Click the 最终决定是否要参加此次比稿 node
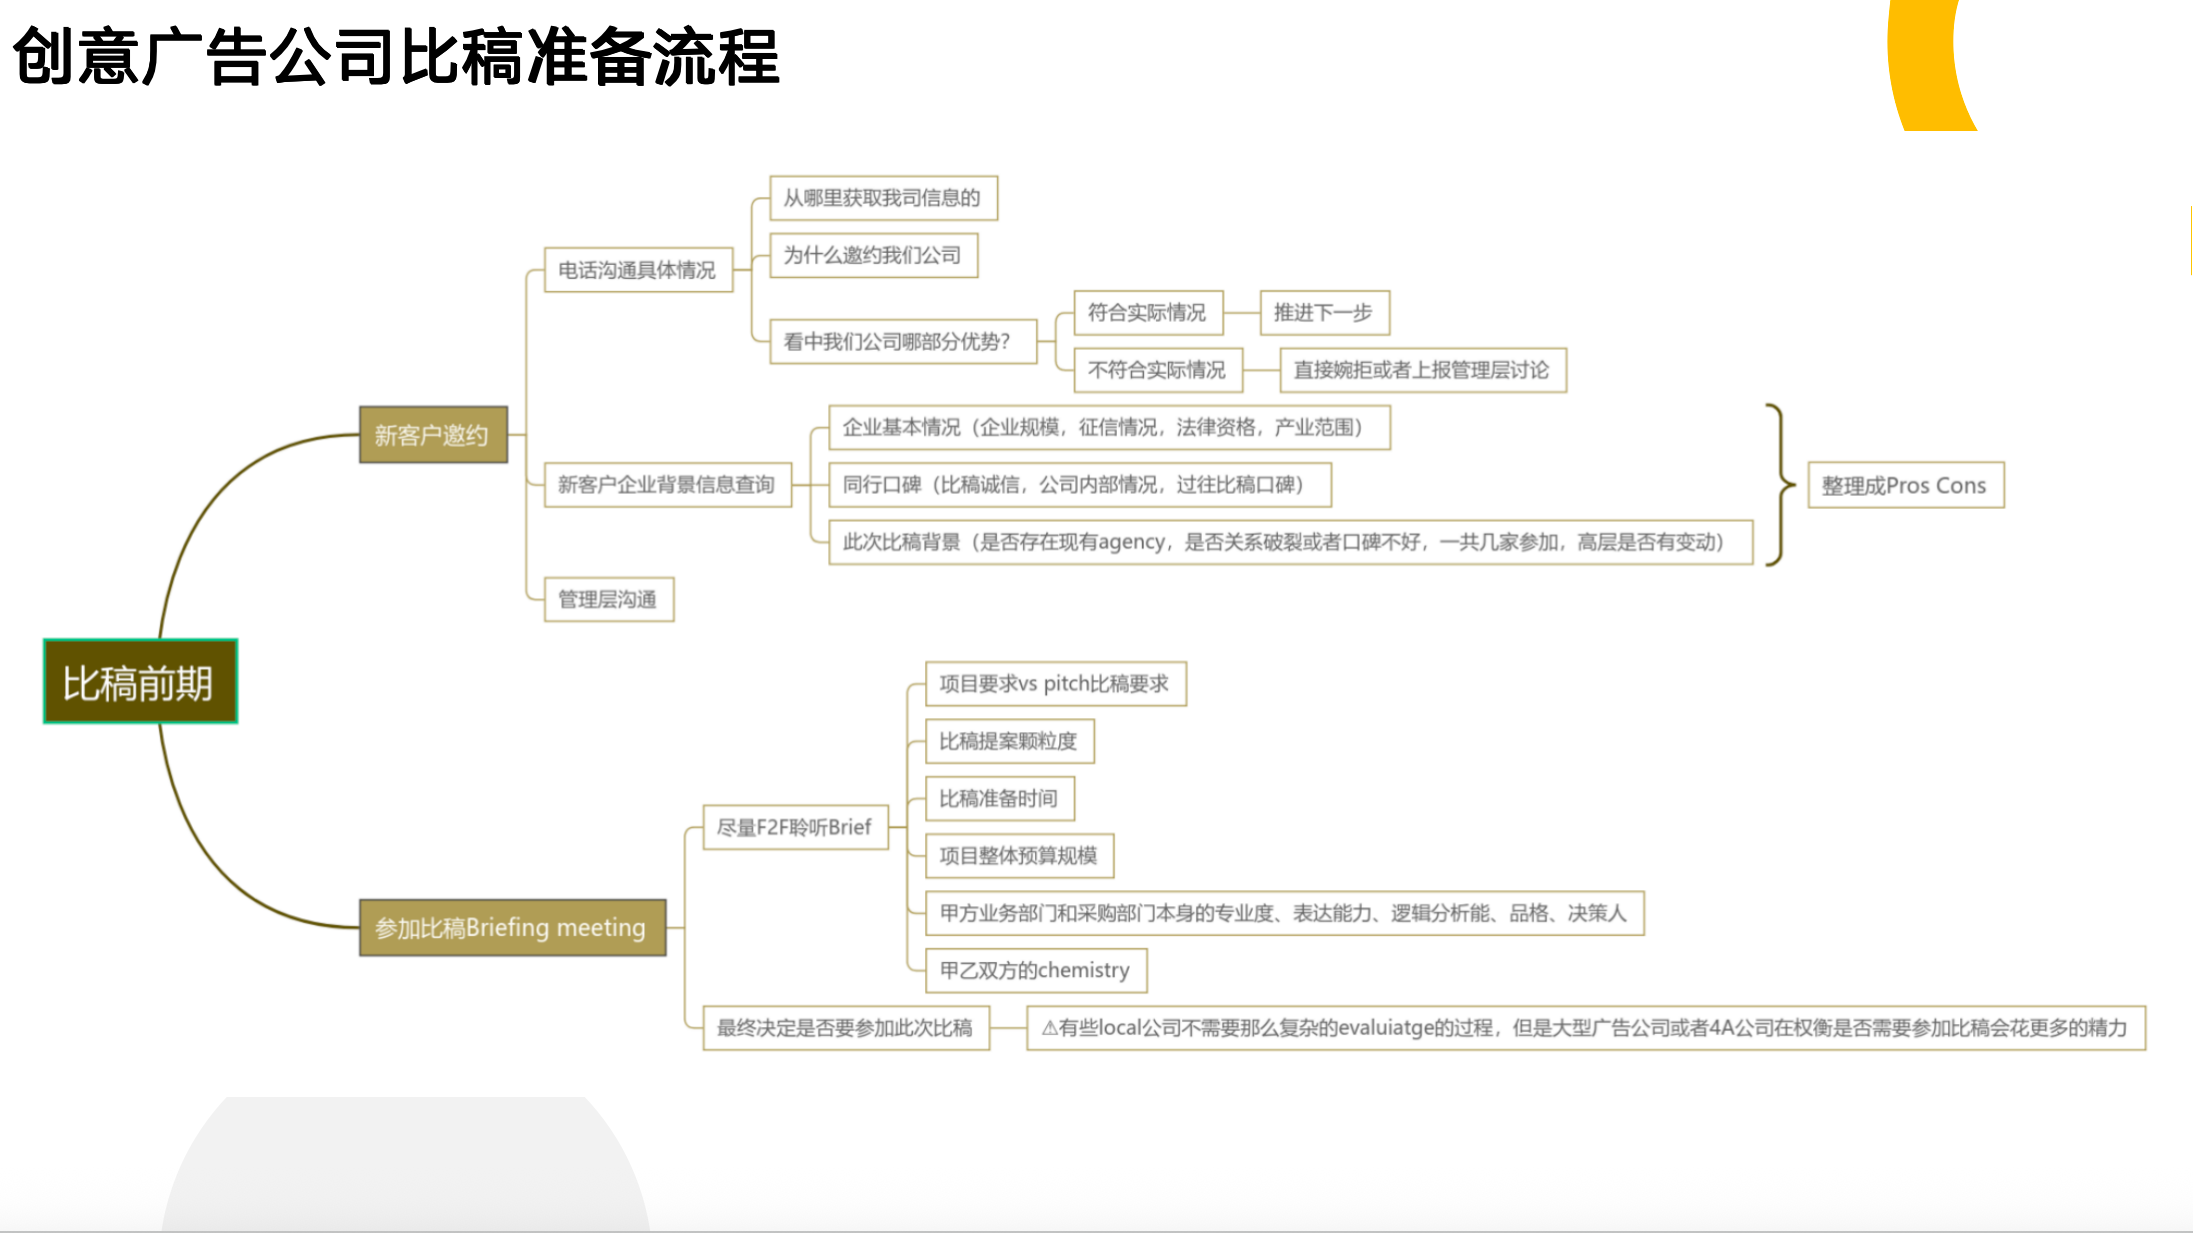 pos(845,1028)
